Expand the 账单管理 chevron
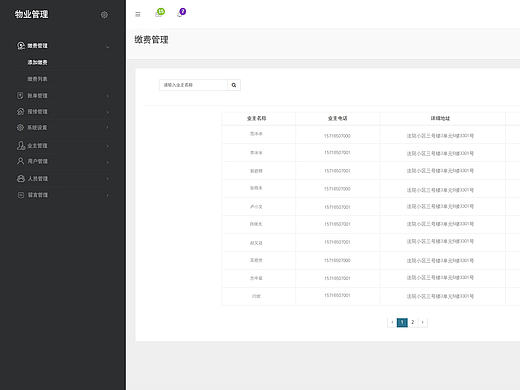Screen dimensions: 520x390 click(x=108, y=96)
